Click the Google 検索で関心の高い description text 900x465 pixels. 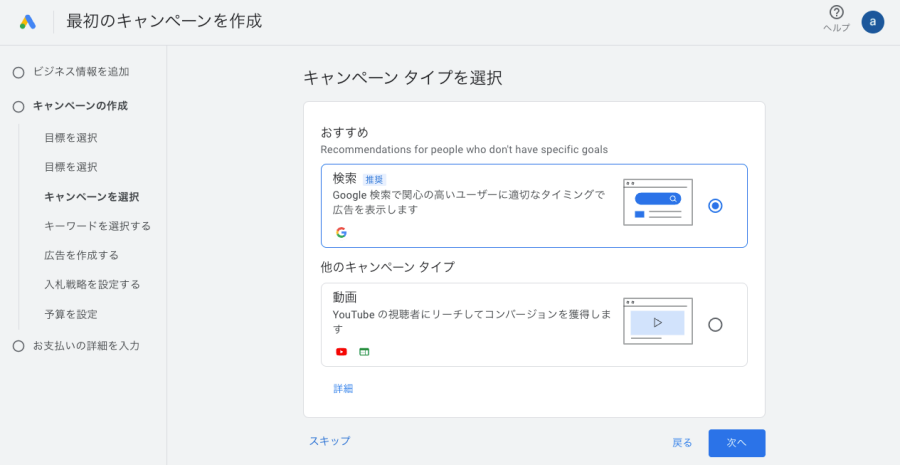[x=469, y=202]
